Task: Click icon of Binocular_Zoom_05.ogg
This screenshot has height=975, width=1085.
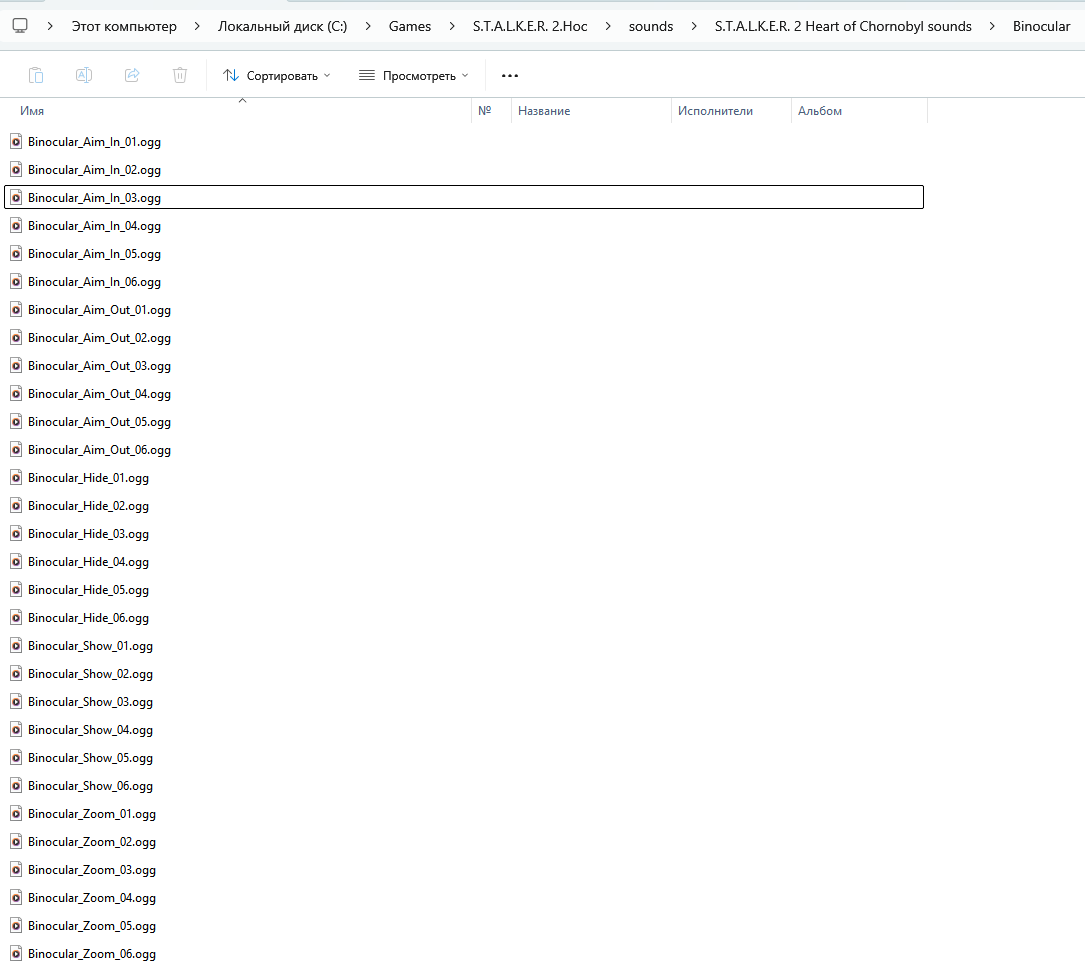Action: pos(16,927)
